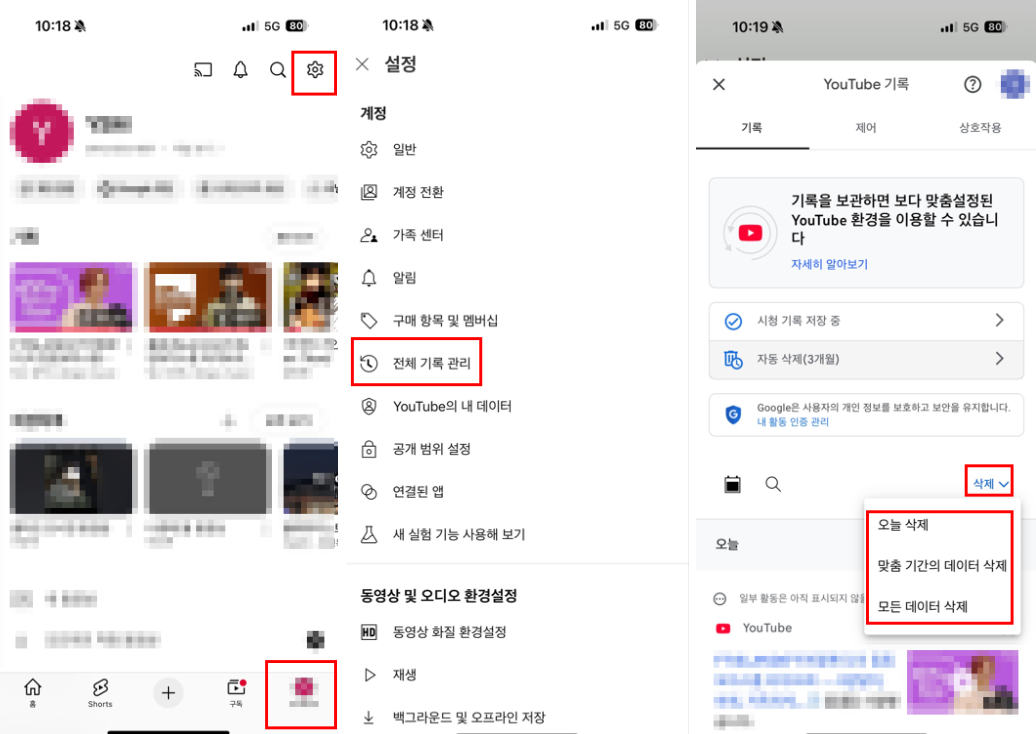Open notifications bell icon
This screenshot has width=1036, height=734.
[240, 70]
